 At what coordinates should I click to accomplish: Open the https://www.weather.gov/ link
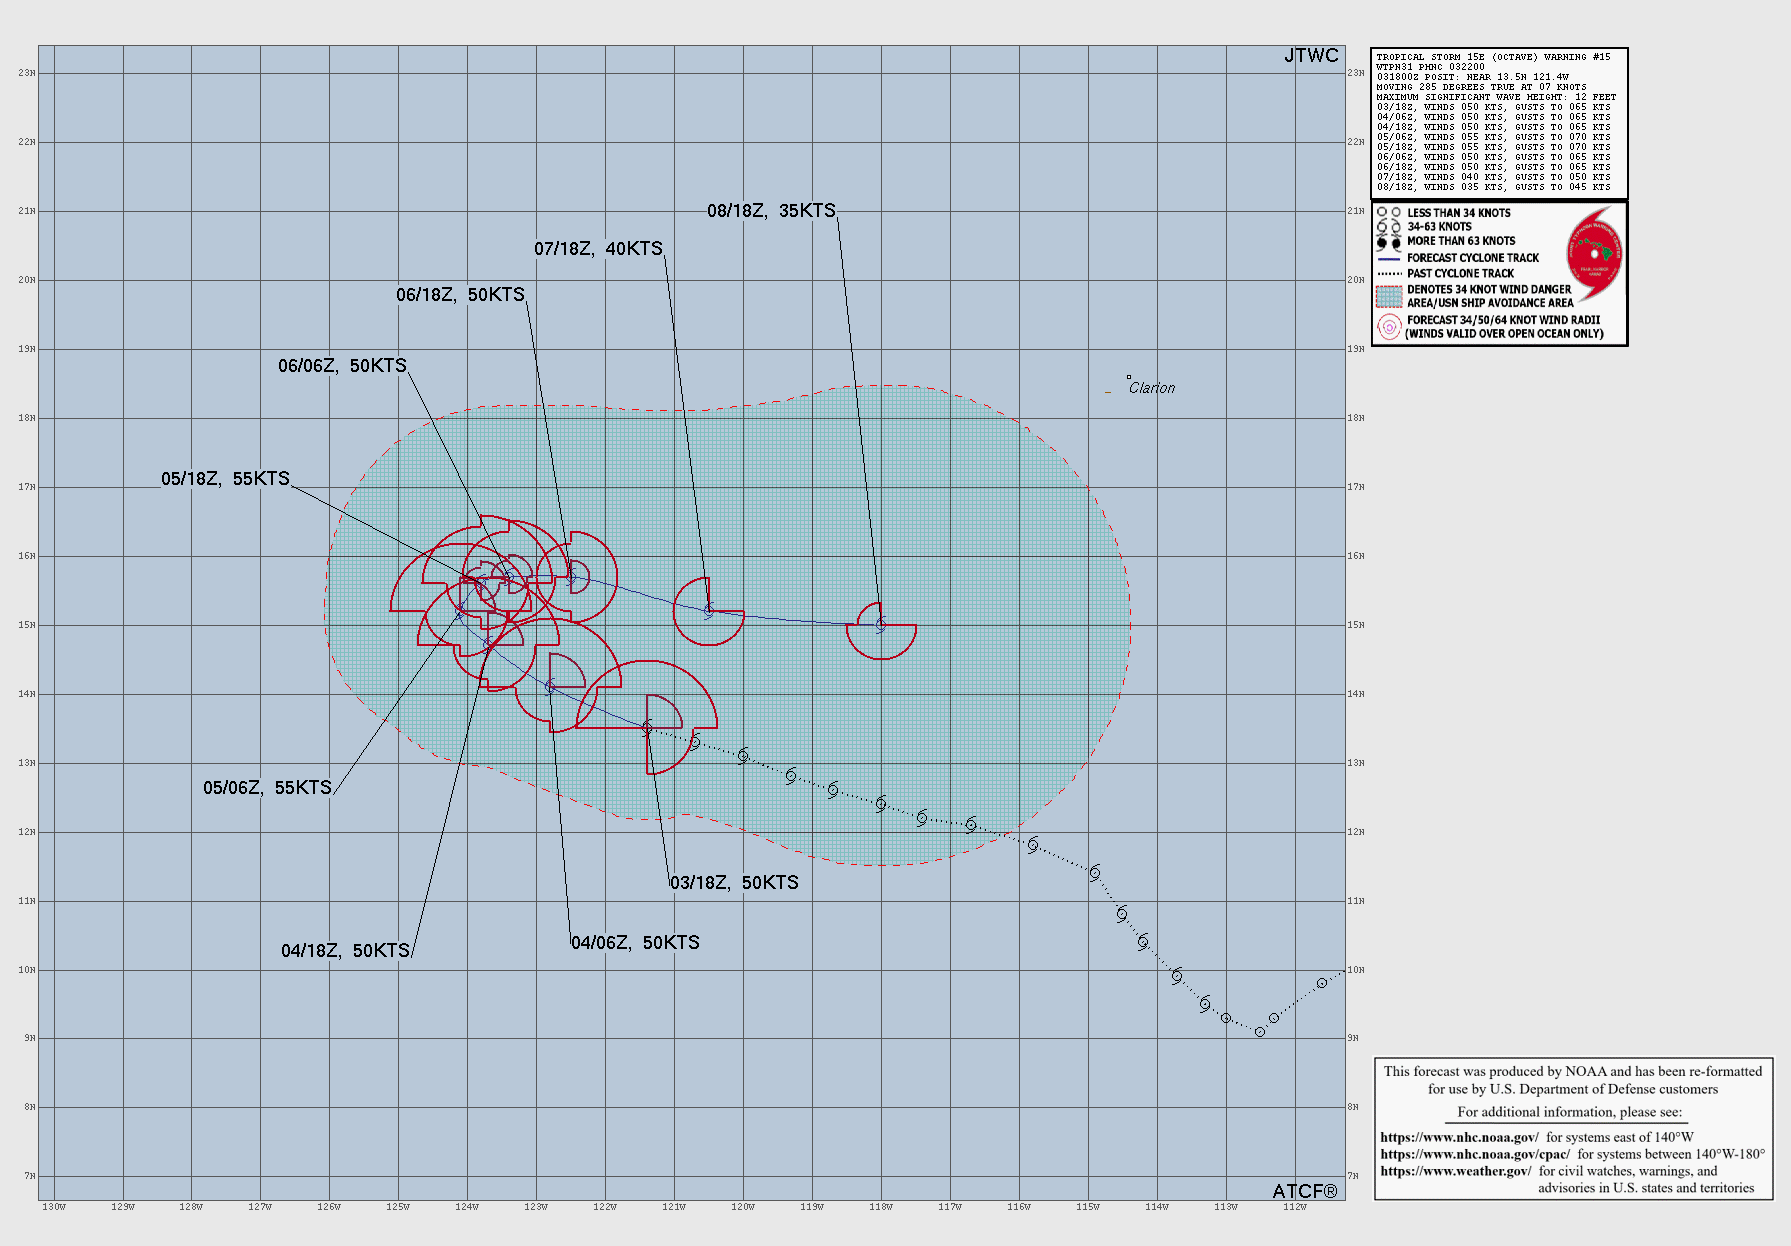point(1455,1171)
